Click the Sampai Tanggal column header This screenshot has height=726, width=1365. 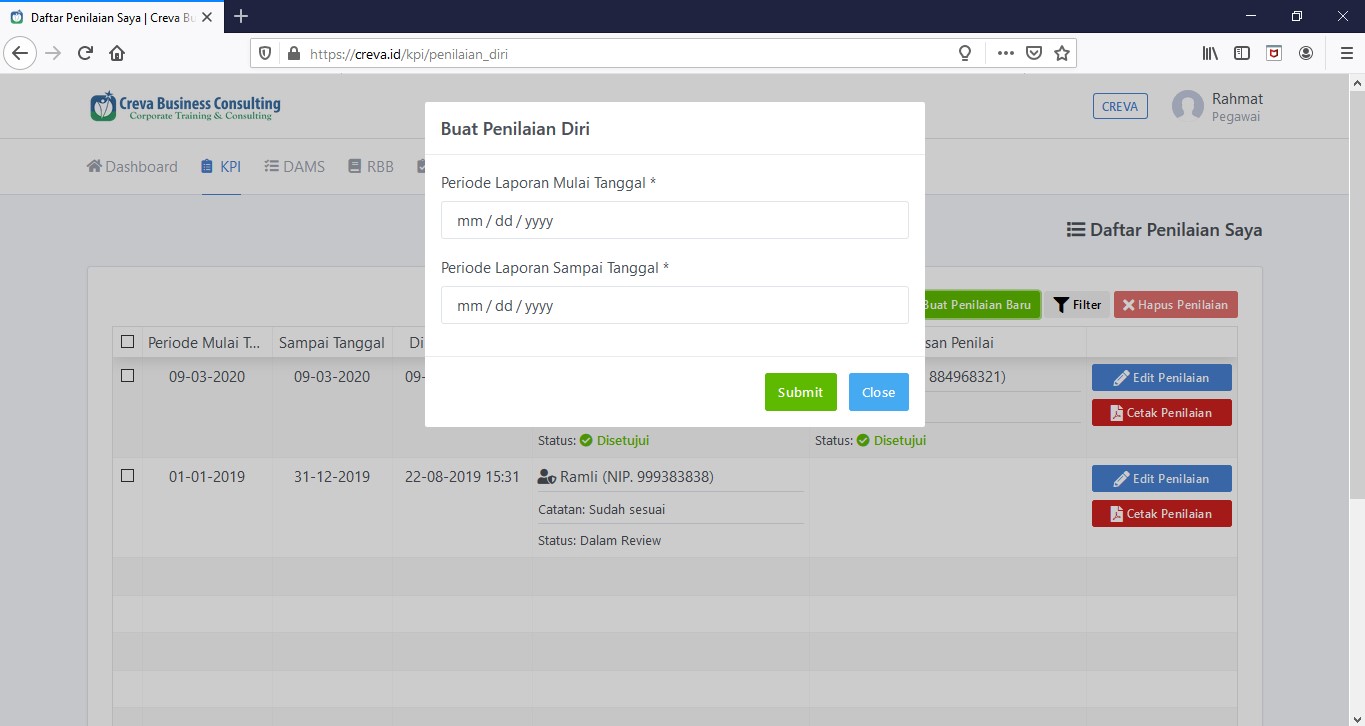pos(332,343)
